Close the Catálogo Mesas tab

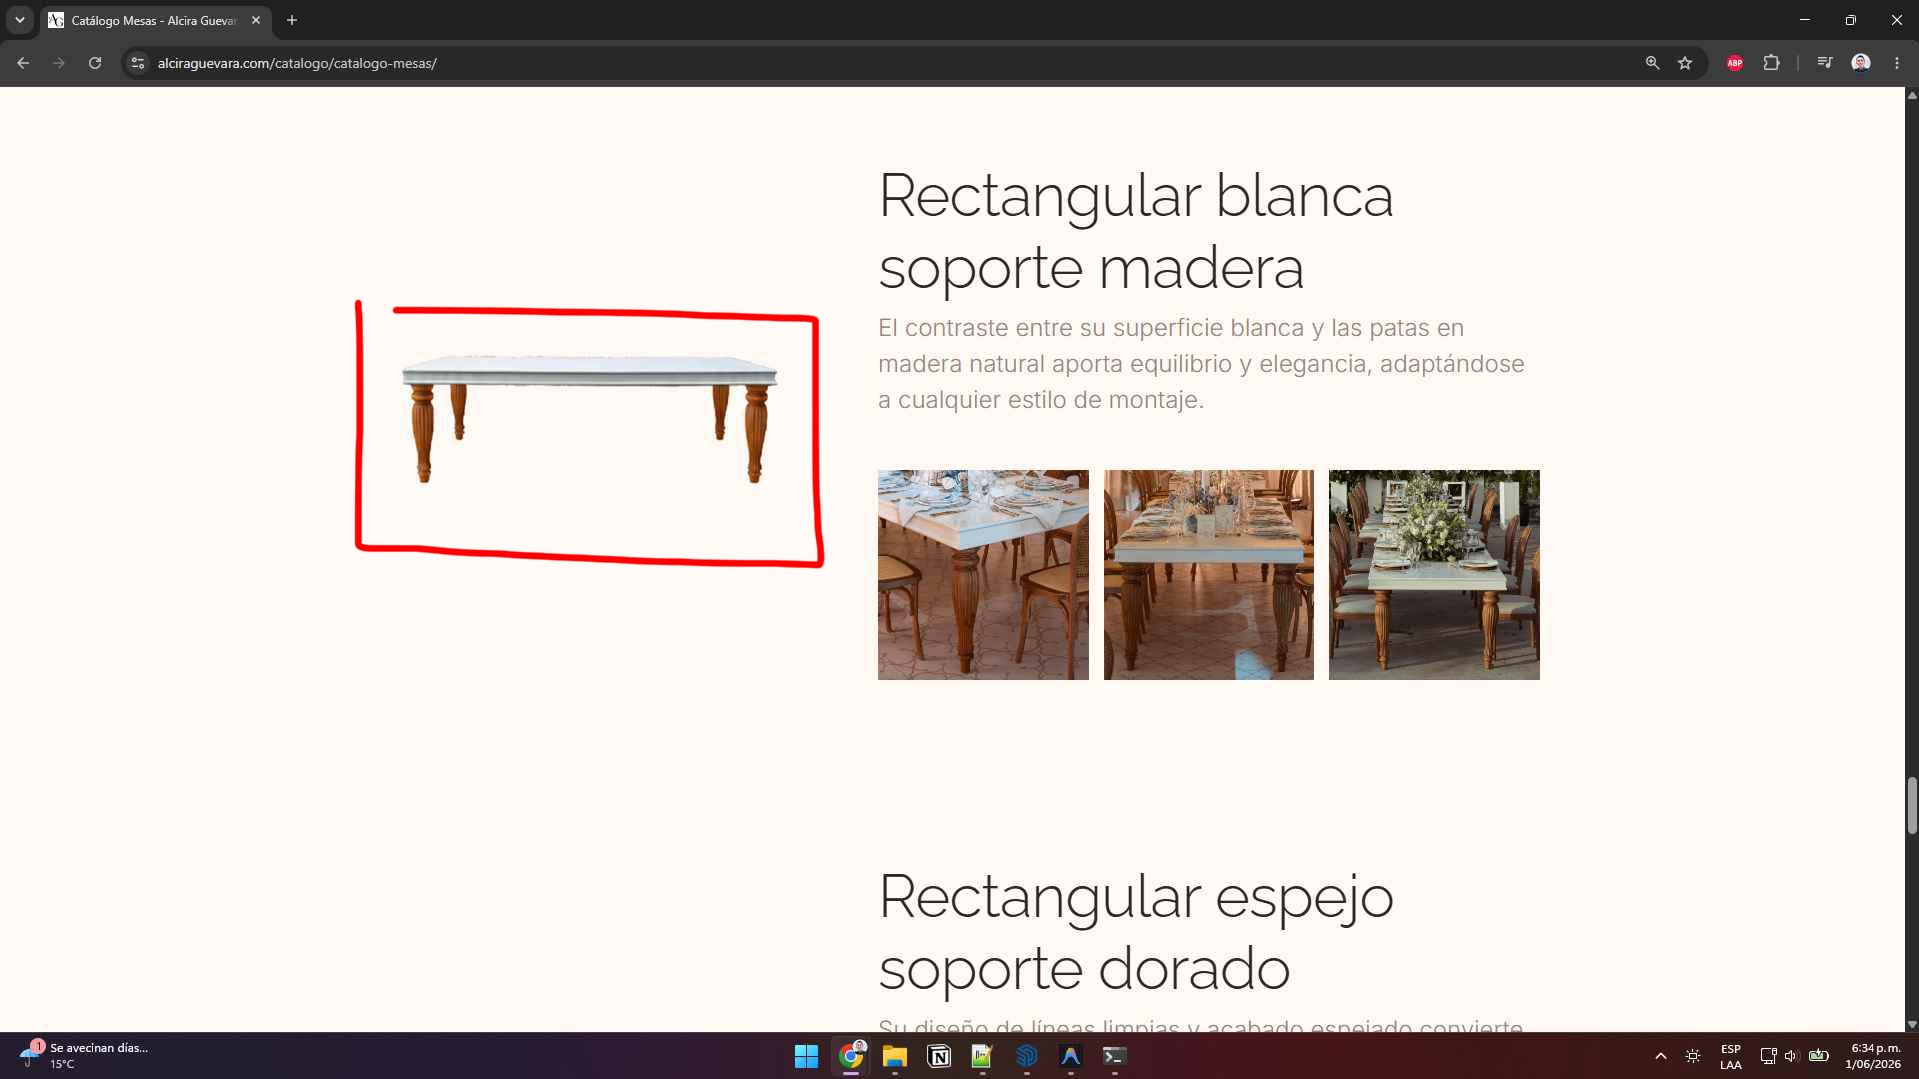[x=256, y=20]
